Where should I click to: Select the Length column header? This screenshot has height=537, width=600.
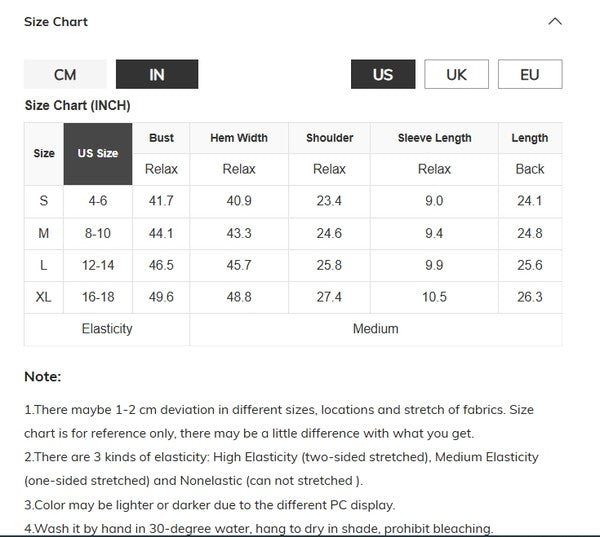coord(529,138)
